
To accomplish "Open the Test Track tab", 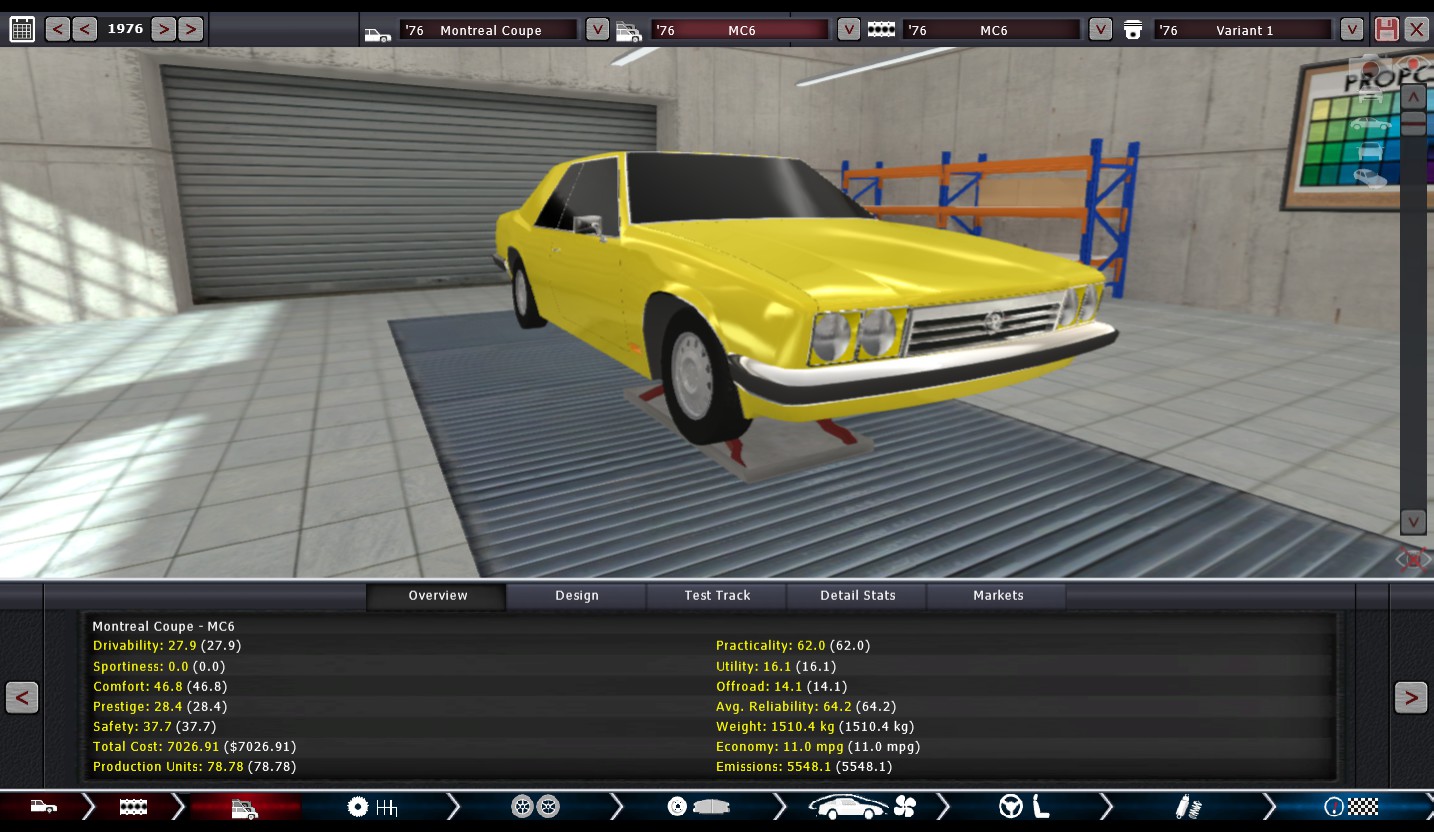I will (x=717, y=596).
